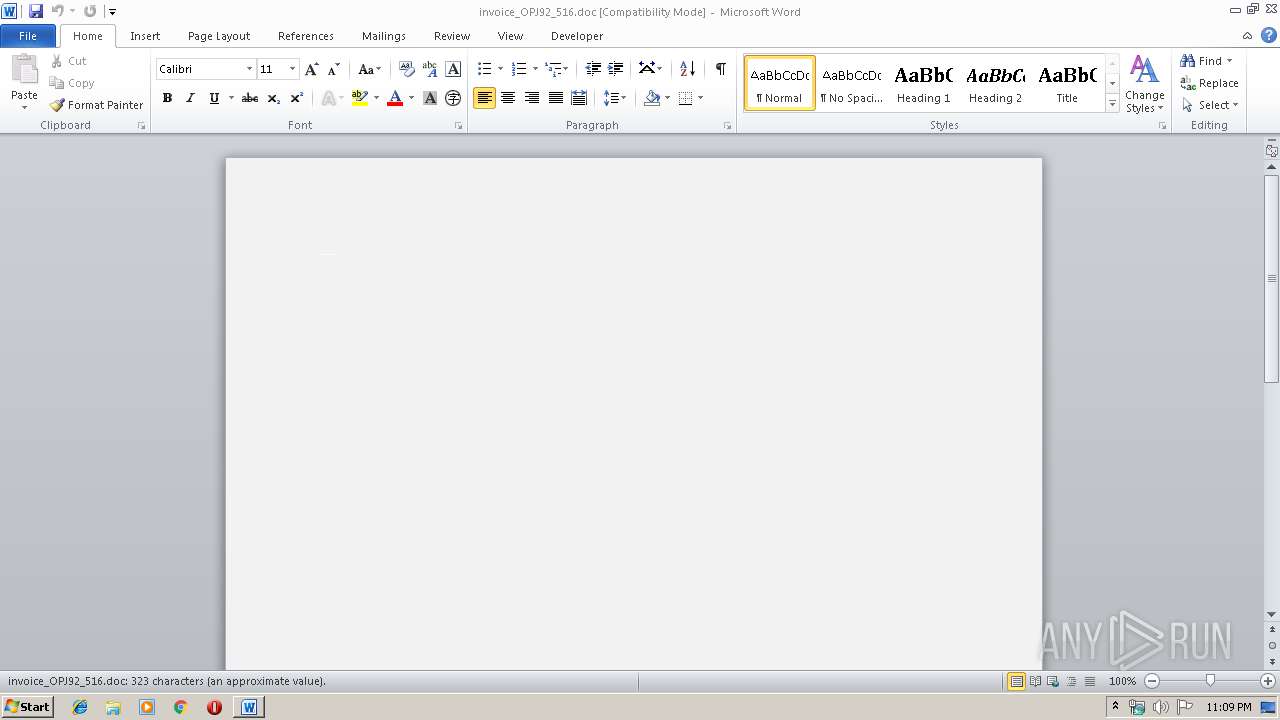Apply the Heading 1 style
1280x720 pixels.
click(x=924, y=83)
